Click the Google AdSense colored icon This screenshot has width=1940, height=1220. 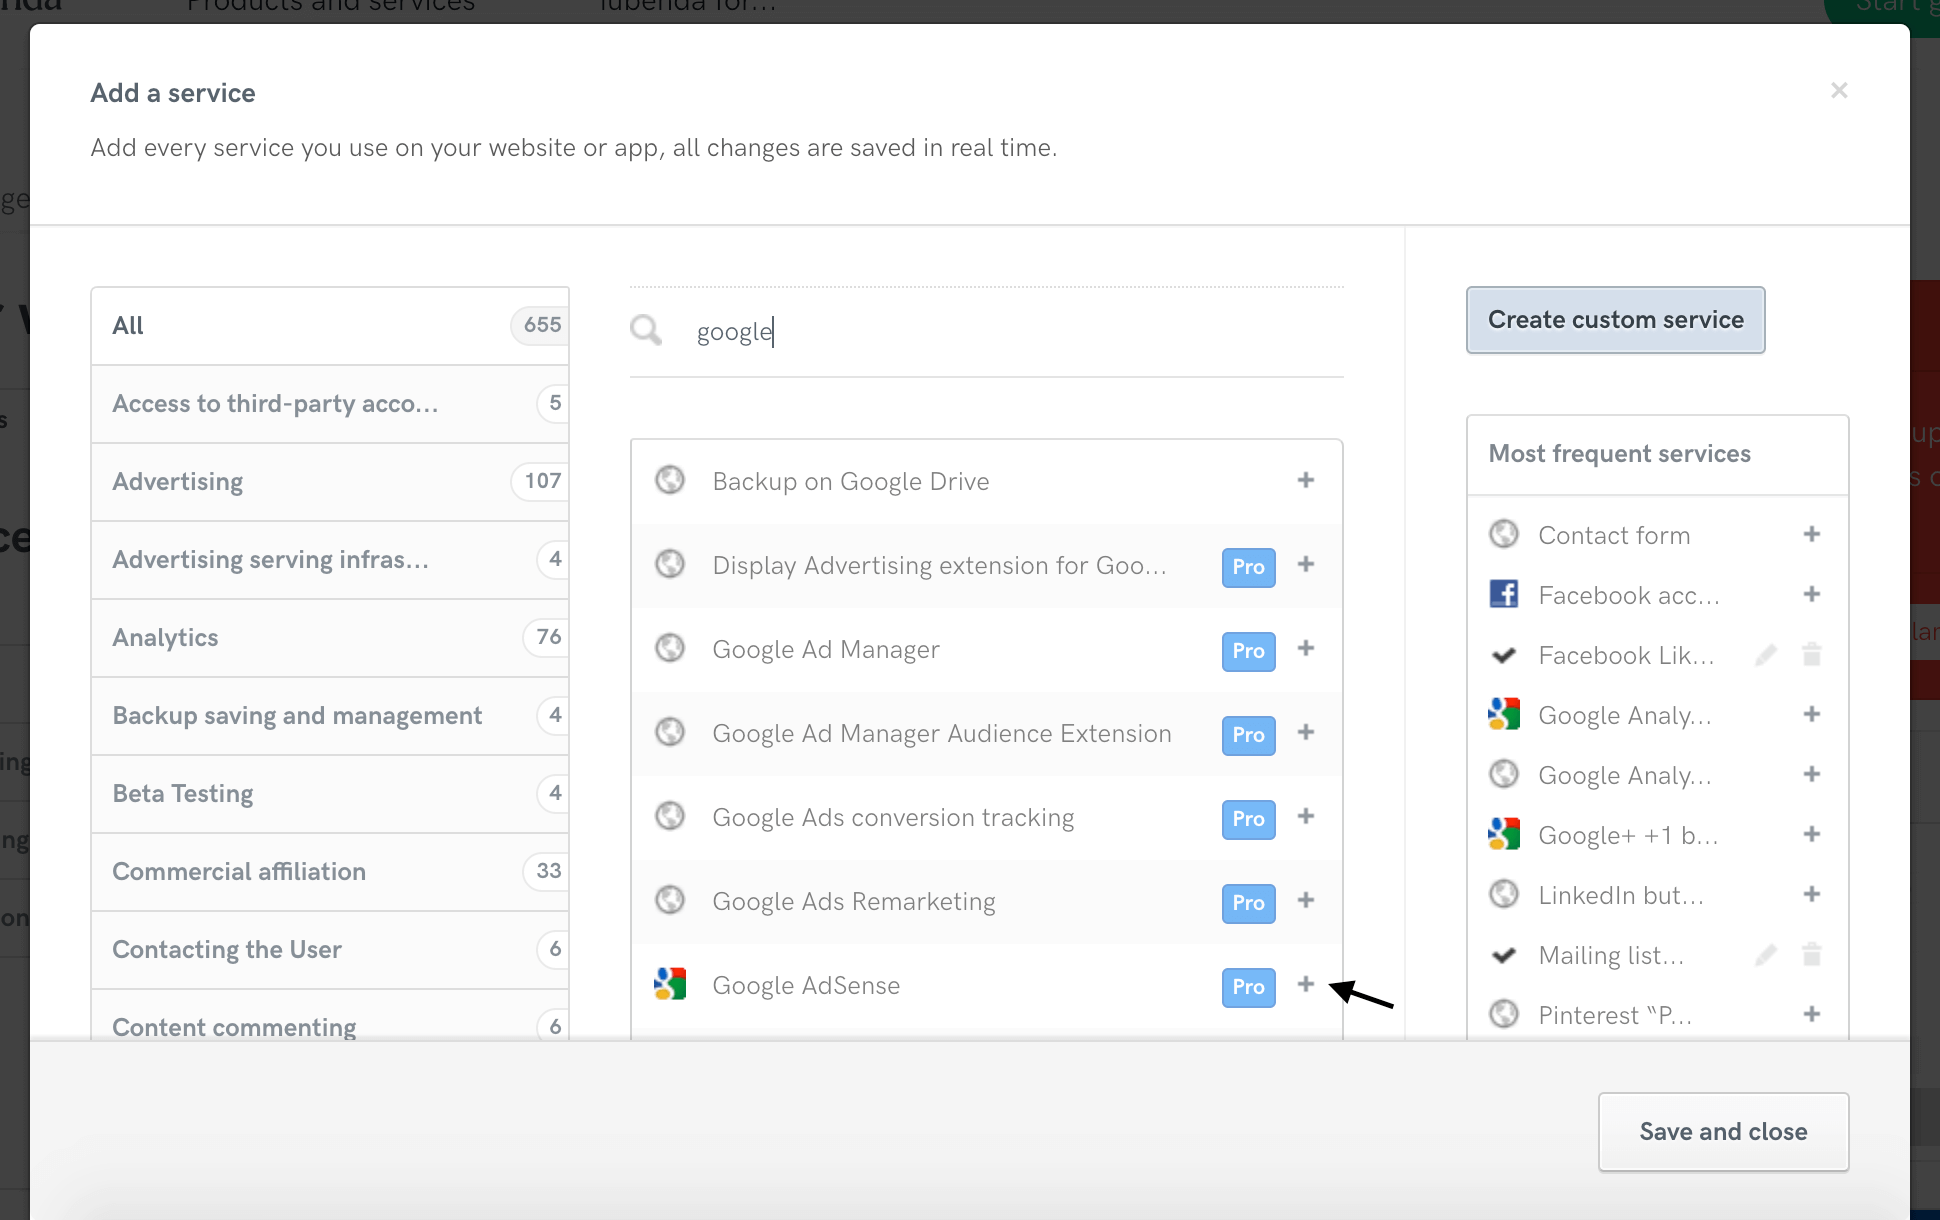pyautogui.click(x=670, y=984)
